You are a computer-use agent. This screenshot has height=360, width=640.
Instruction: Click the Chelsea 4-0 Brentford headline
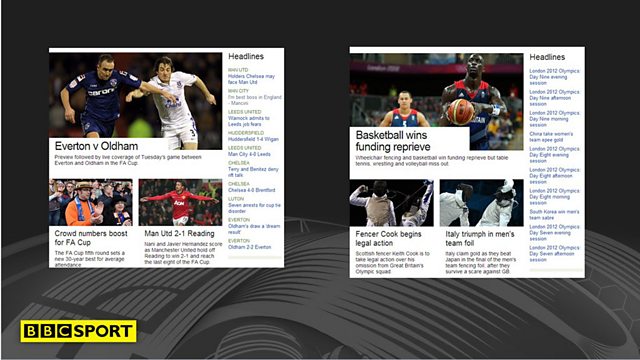pos(251,190)
